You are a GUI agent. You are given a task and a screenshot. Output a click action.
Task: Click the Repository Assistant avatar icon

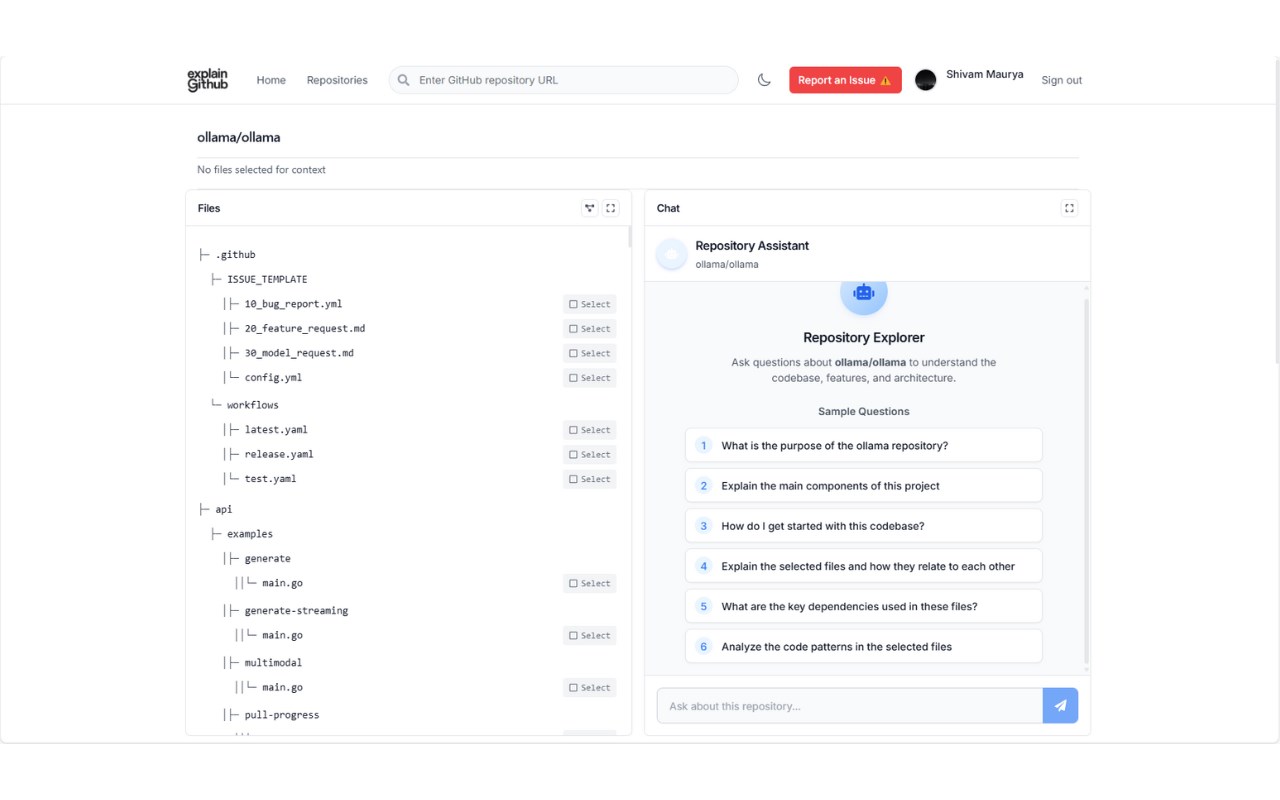[672, 255]
